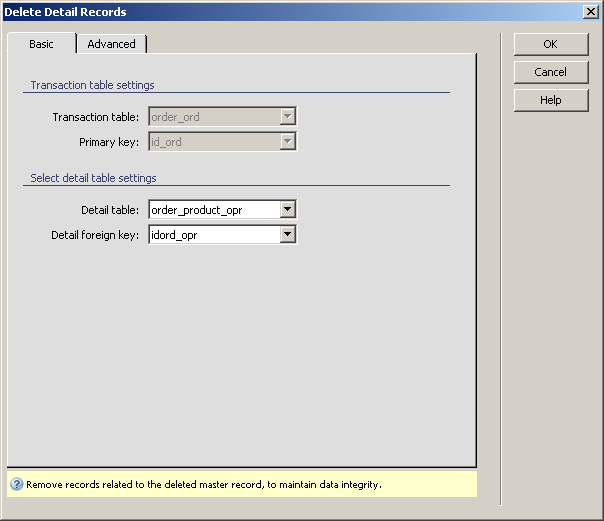604x521 pixels.
Task: Click the 'Detail table:' label
Action: point(110,210)
